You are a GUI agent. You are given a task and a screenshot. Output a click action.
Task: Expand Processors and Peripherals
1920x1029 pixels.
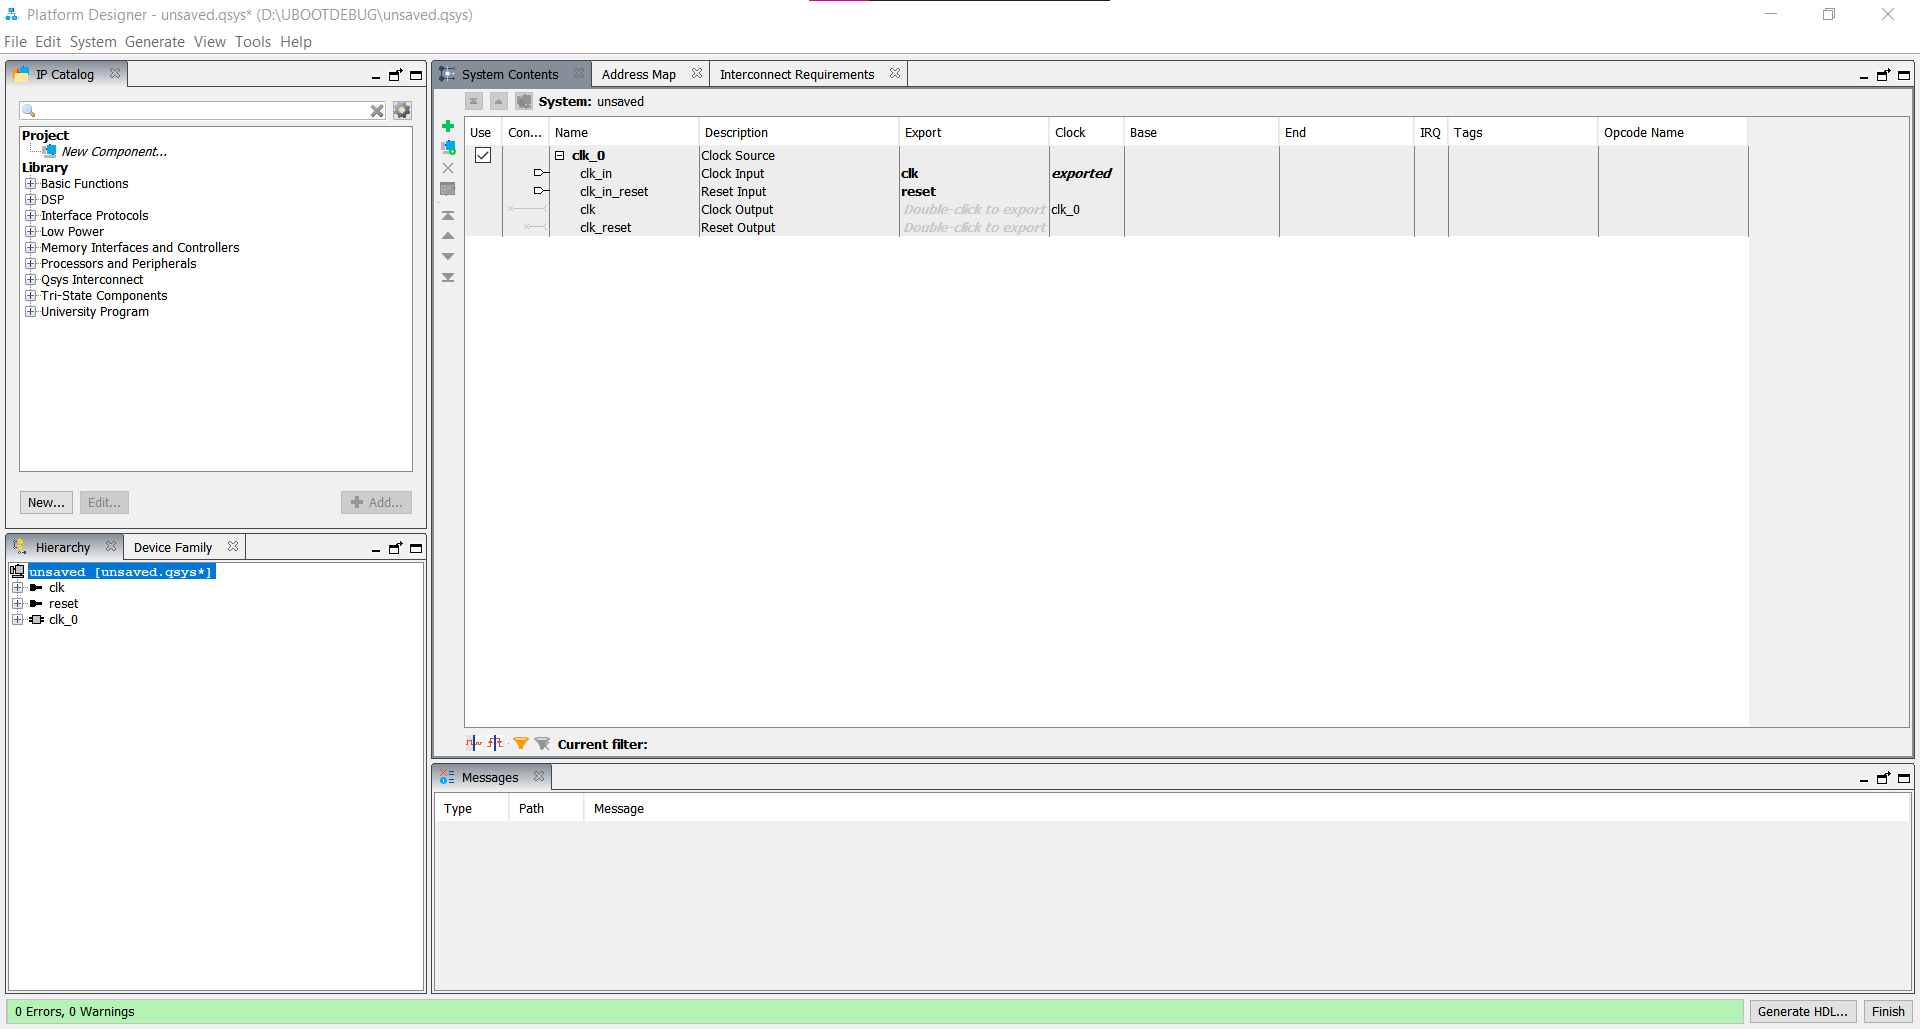pos(30,263)
